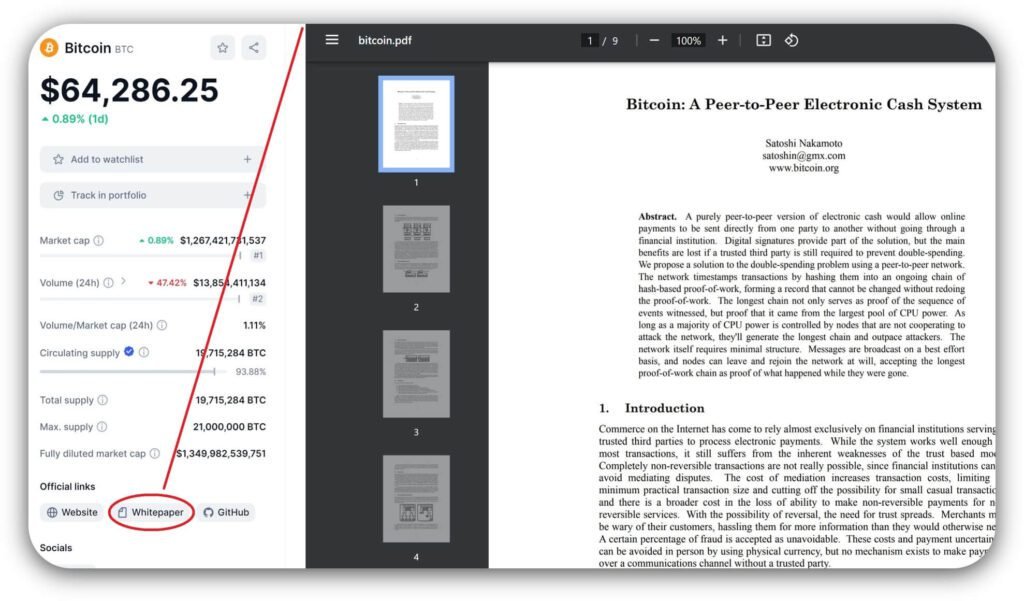Viewport: 1024px width, 601px height.
Task: Open the Whitepaper link
Action: [151, 512]
